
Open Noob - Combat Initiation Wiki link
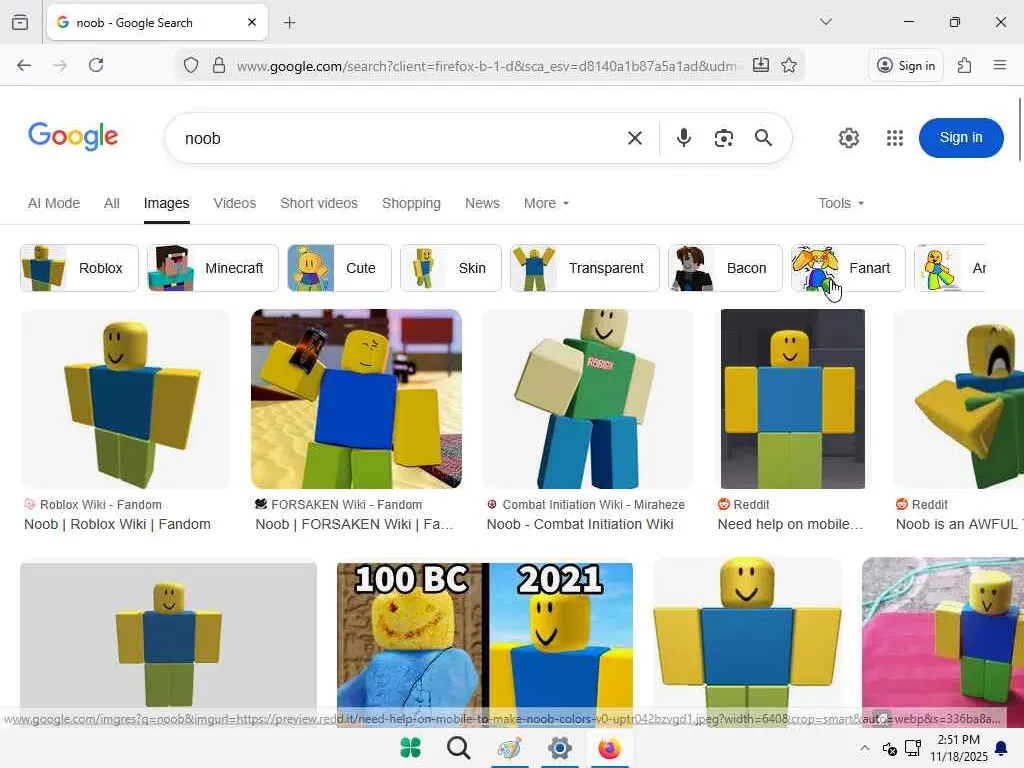(580, 524)
